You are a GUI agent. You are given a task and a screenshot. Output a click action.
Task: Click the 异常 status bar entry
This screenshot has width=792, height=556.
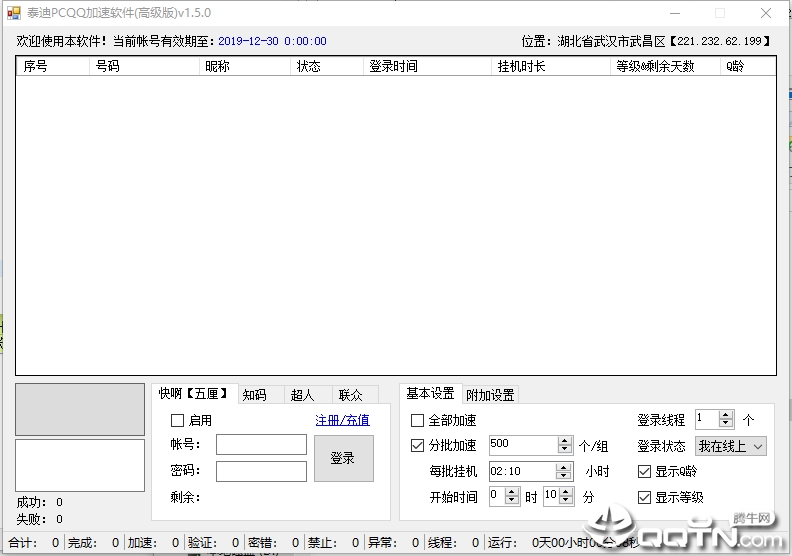pos(393,543)
